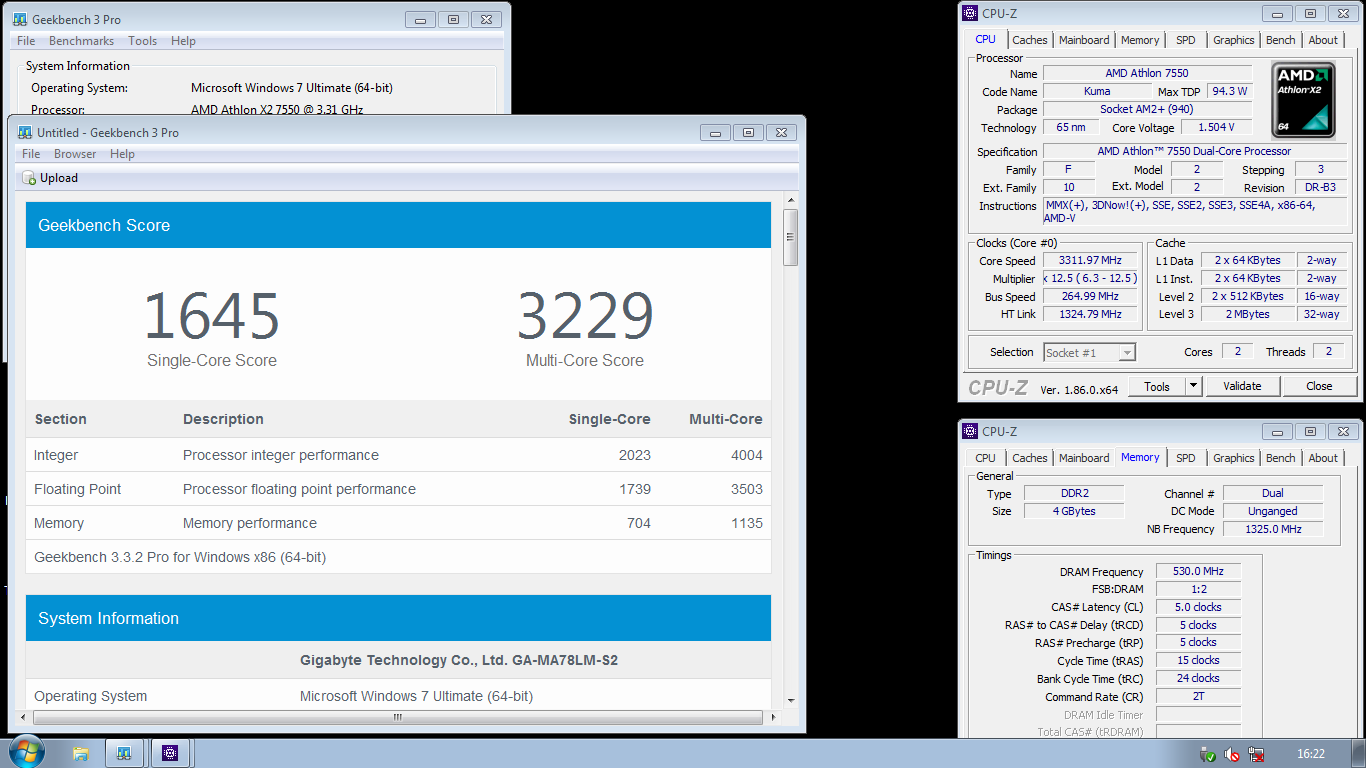The width and height of the screenshot is (1366, 768).
Task: Click the Integer row in results table
Action: 398,455
